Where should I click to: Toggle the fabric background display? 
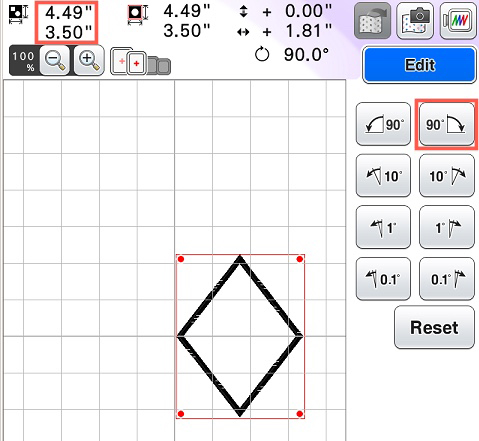click(x=372, y=21)
